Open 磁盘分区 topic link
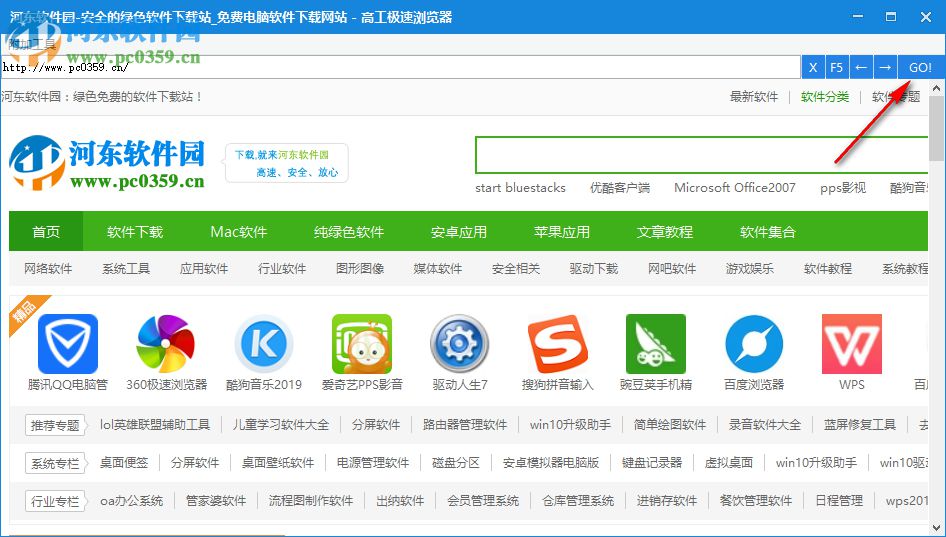The width and height of the screenshot is (946, 537). pos(456,463)
